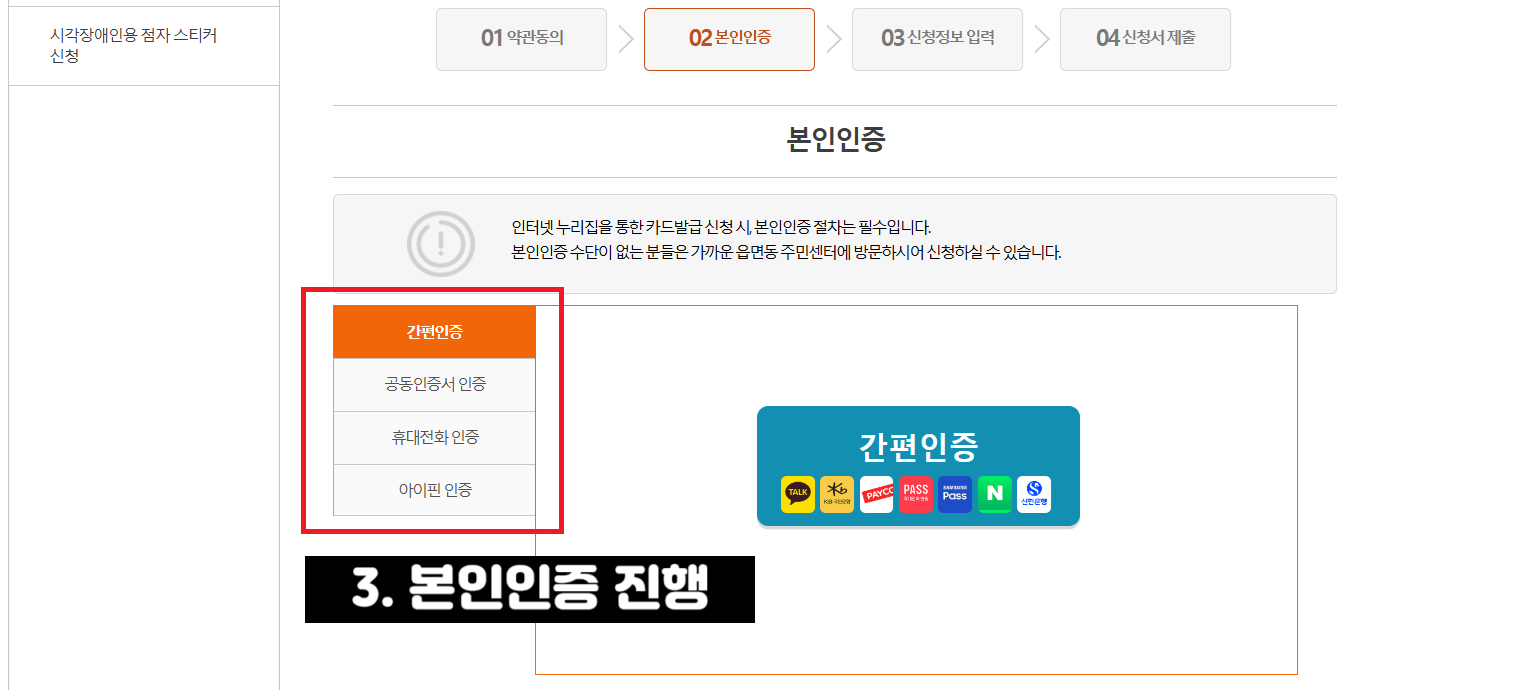Choose the PAYCO authentication icon

(876, 494)
